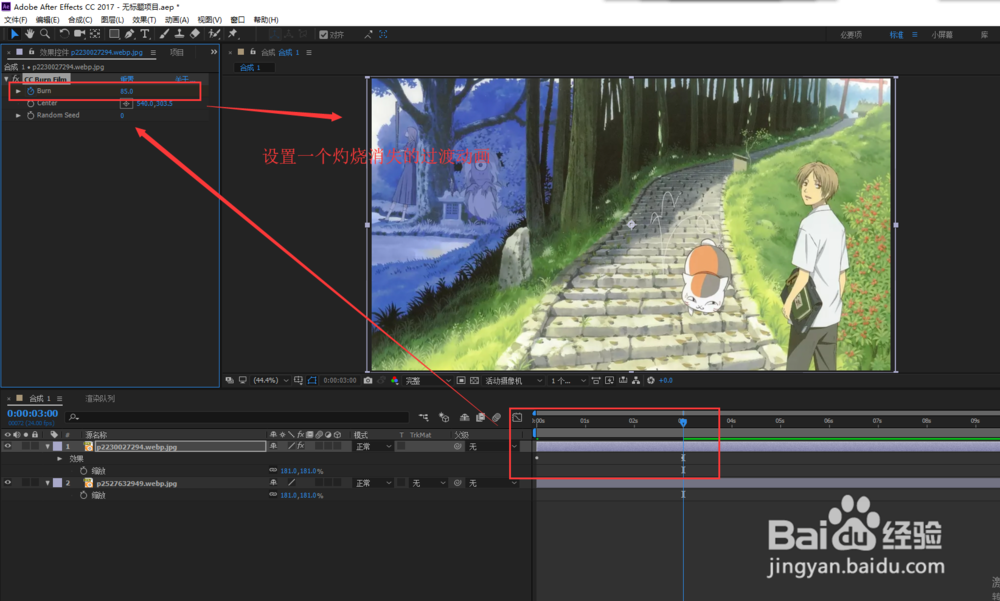
Task: Select the Brush tool
Action: tap(164, 34)
